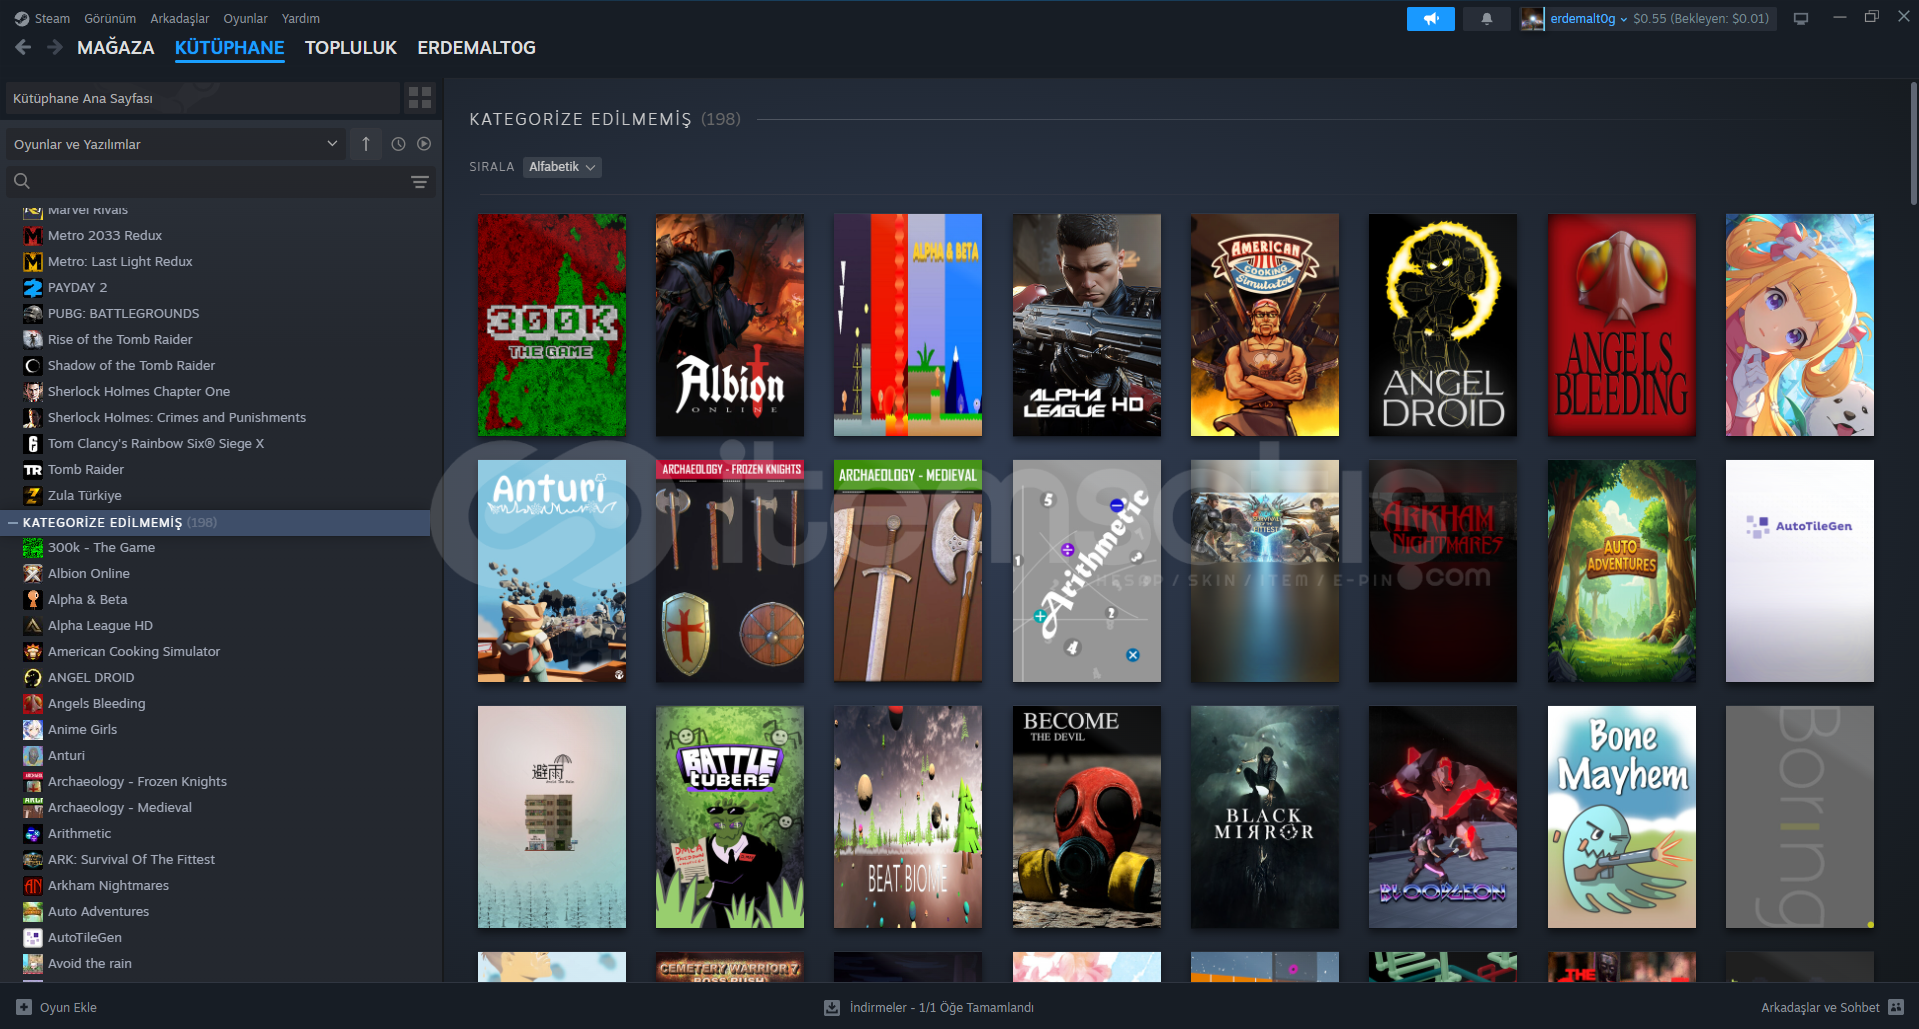Select the Albion Online cover
Screen dimensions: 1919x1029
click(x=730, y=325)
